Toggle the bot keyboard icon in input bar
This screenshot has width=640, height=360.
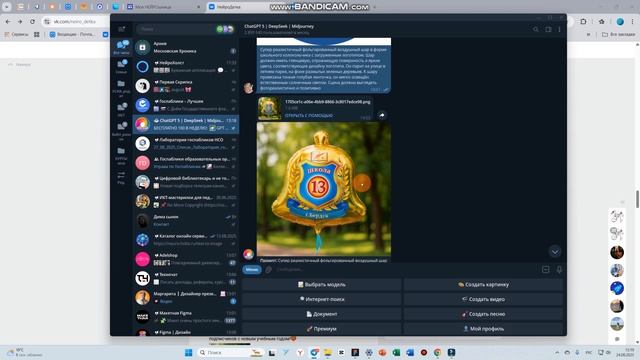coord(546,269)
